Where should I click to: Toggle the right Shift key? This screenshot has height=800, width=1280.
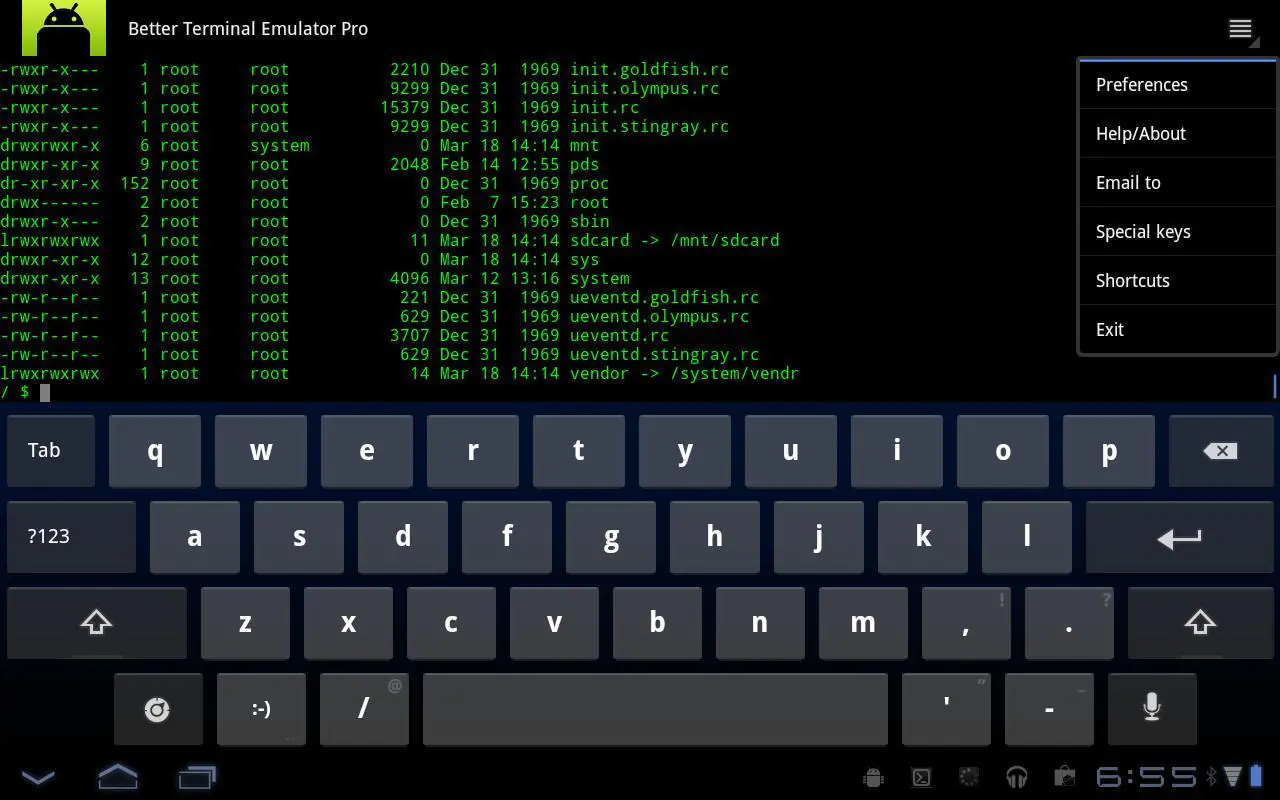pyautogui.click(x=1200, y=622)
